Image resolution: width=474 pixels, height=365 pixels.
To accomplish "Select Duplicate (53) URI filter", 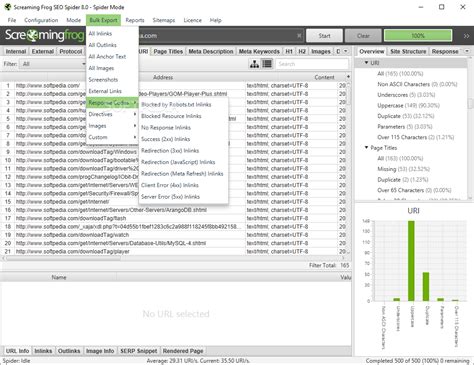I will coord(405,116).
